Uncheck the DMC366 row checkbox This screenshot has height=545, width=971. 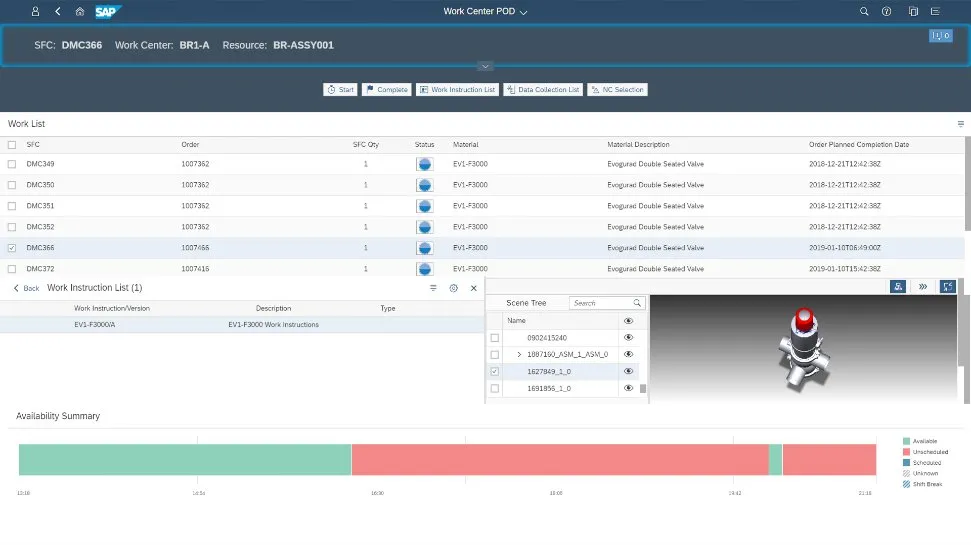tap(12, 248)
